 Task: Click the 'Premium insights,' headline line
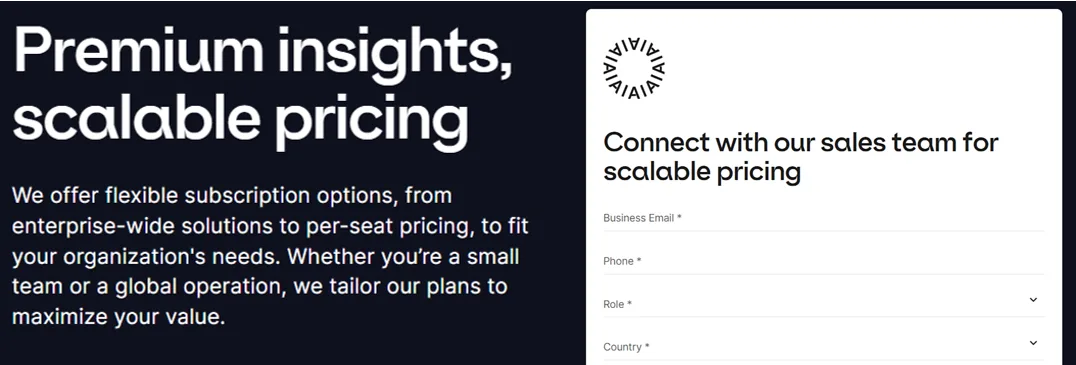[263, 52]
